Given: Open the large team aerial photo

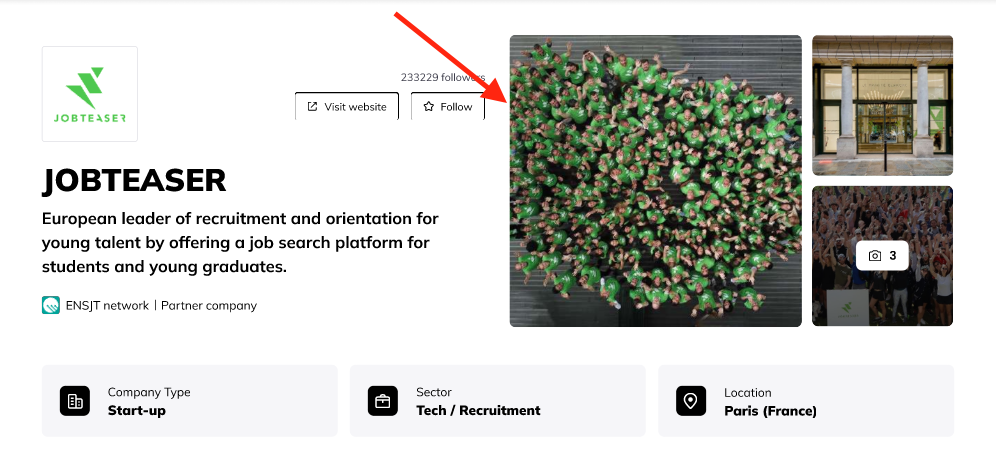Looking at the screenshot, I should click(655, 181).
